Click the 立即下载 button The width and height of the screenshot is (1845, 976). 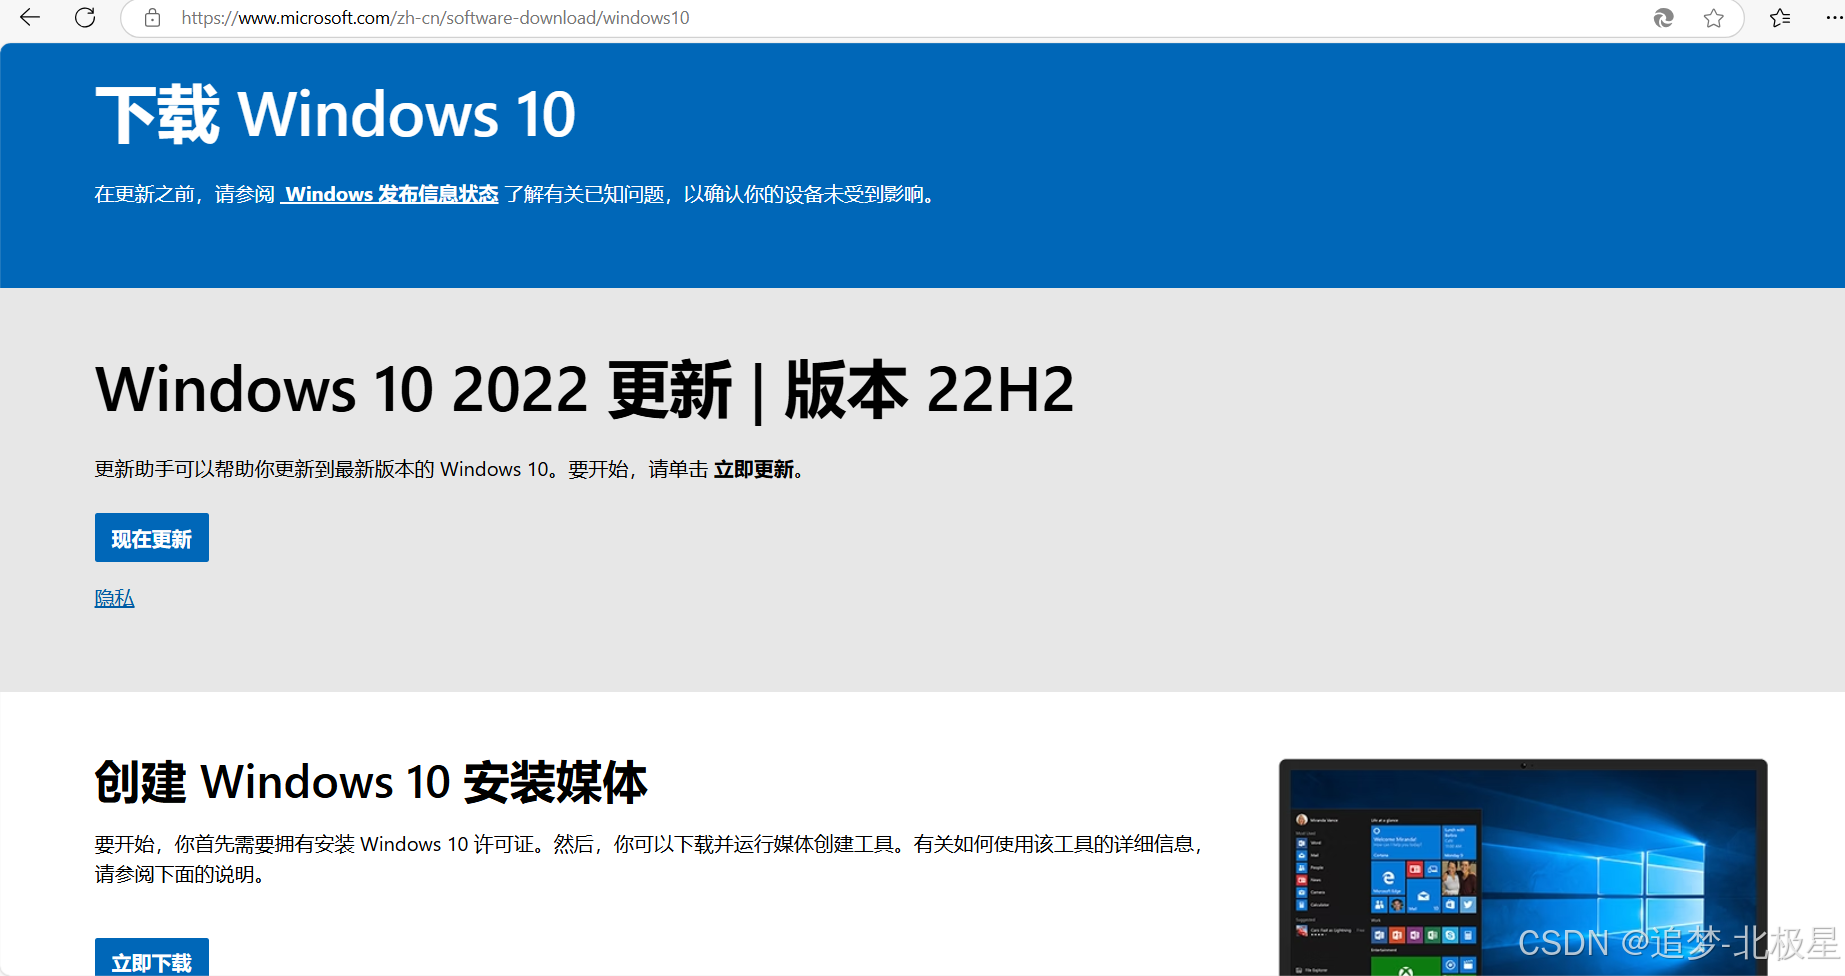(x=152, y=958)
